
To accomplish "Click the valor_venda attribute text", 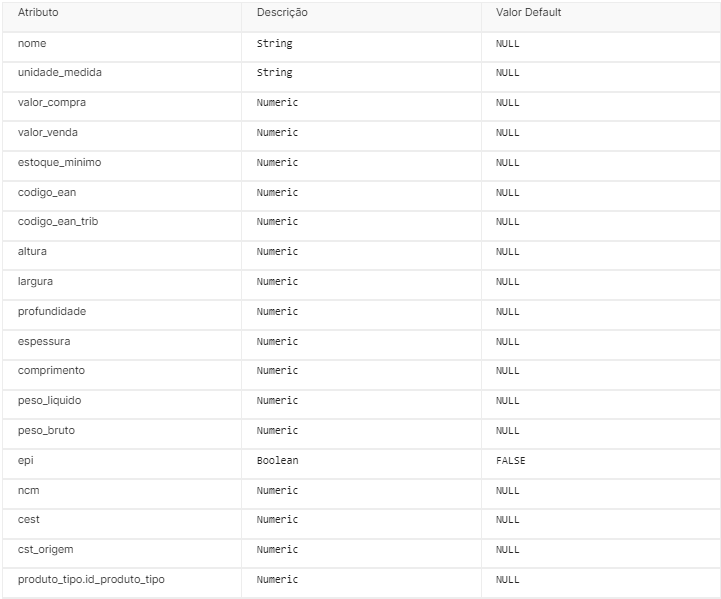I will tap(48, 132).
